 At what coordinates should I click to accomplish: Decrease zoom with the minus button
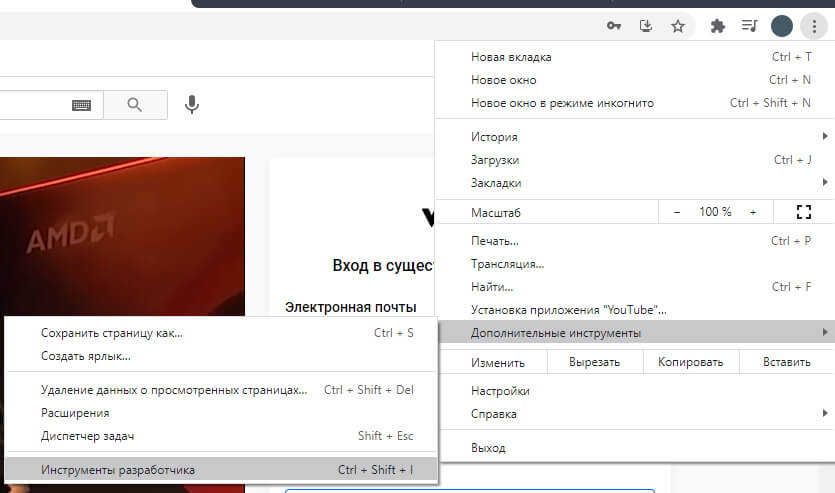coord(677,212)
